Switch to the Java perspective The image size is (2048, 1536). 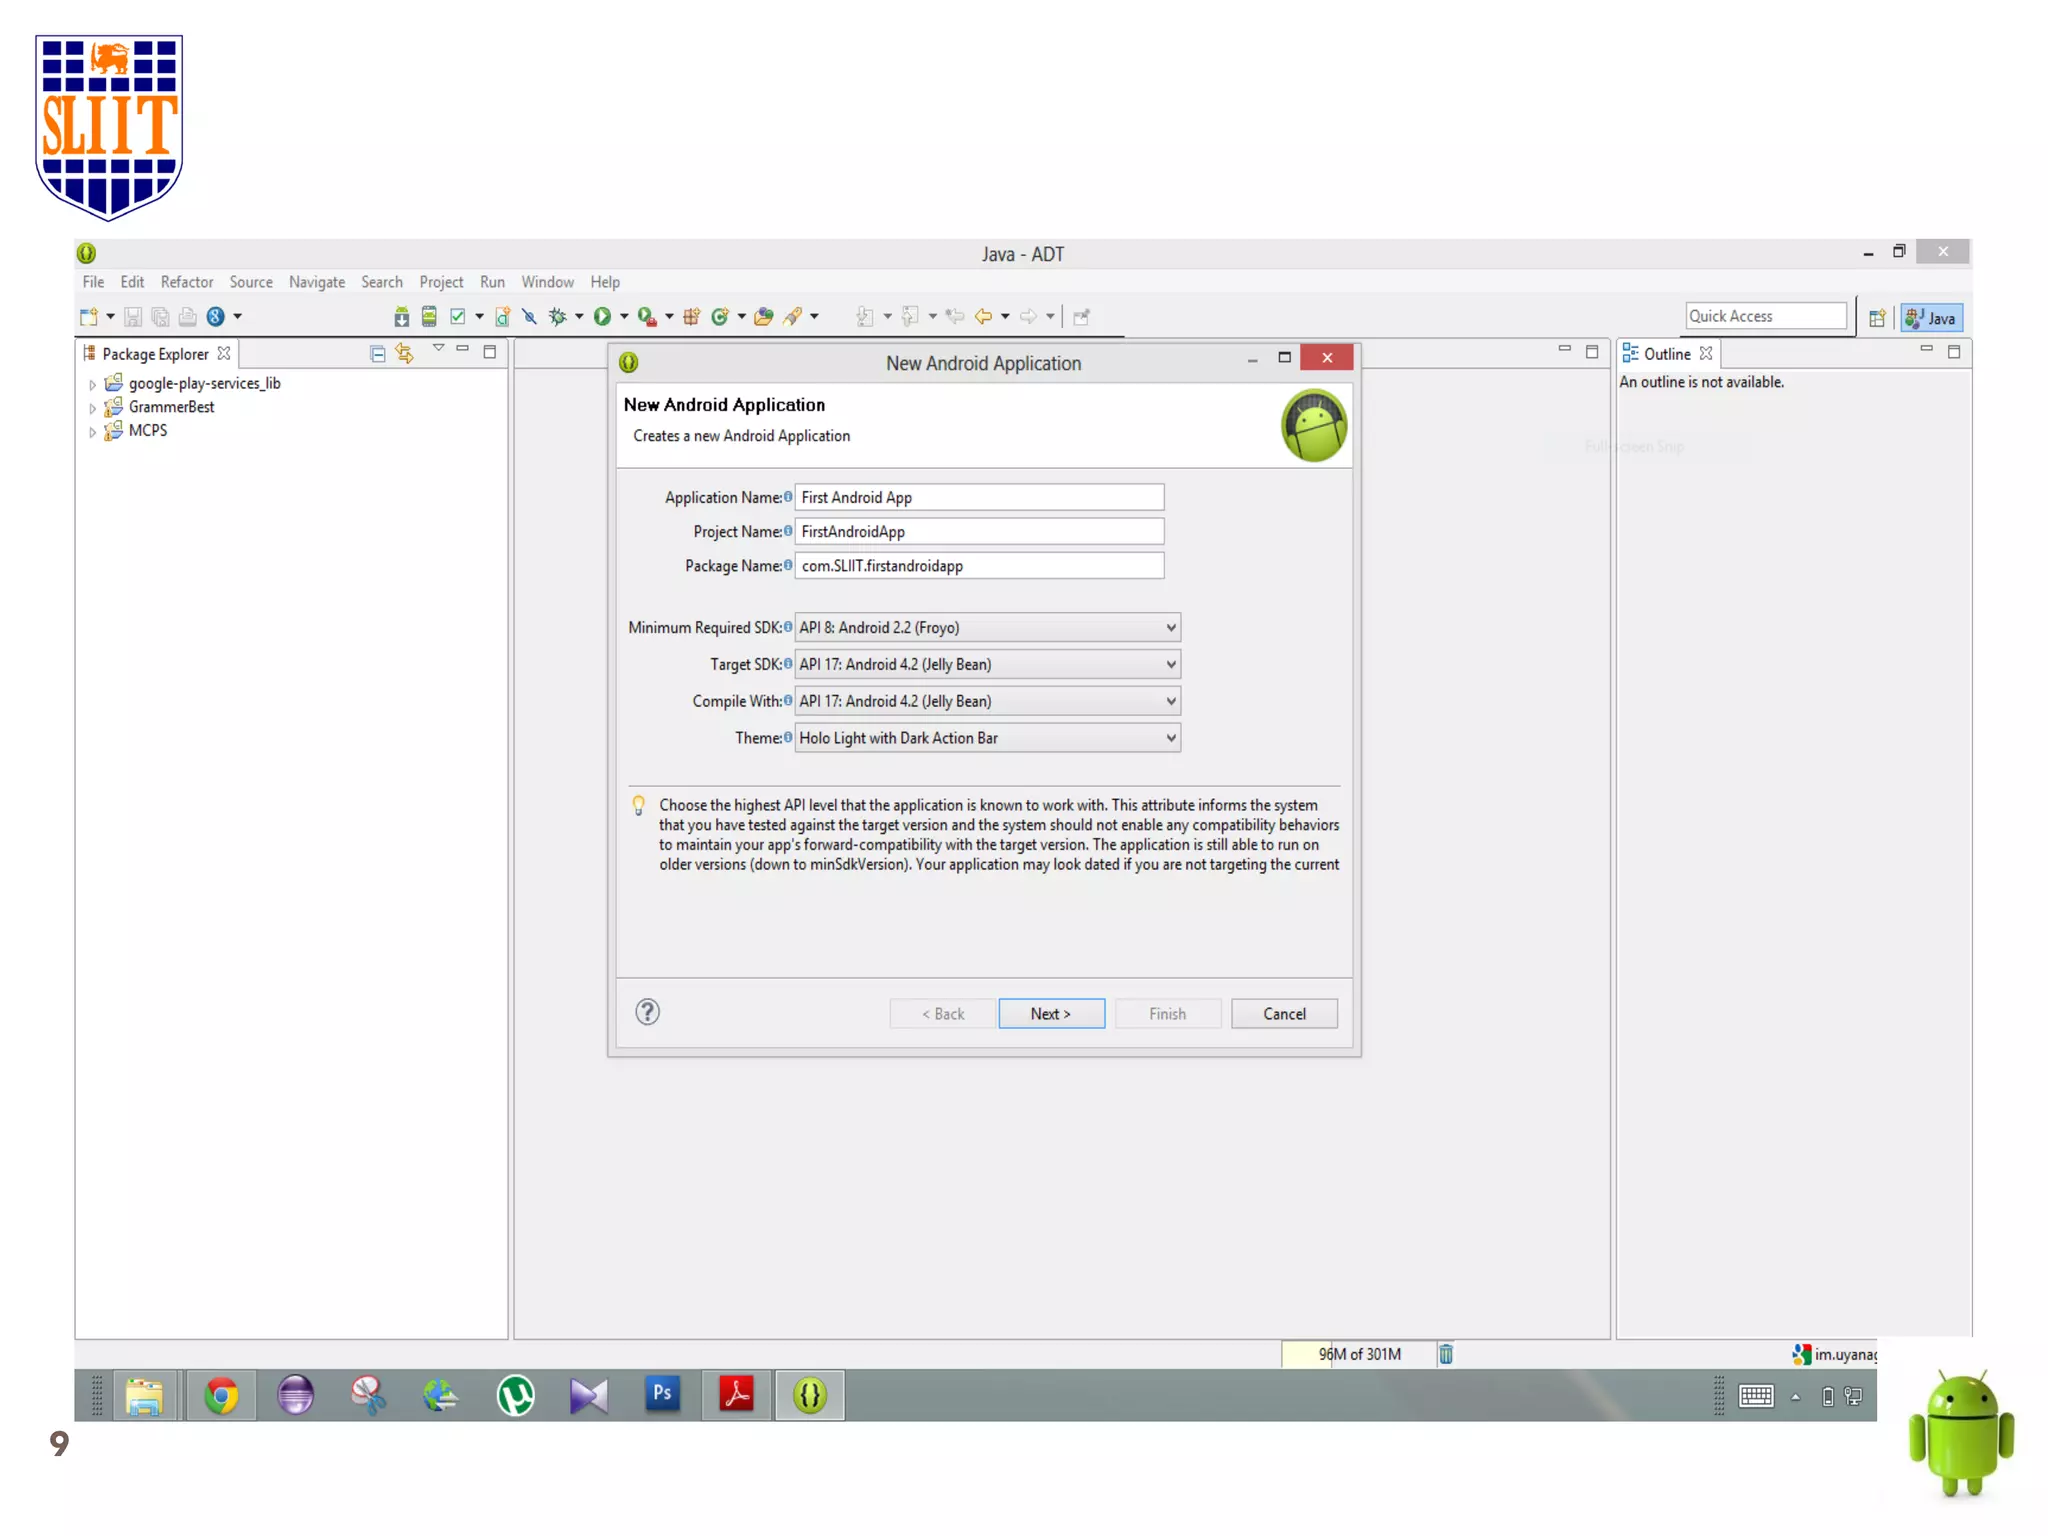1931,318
